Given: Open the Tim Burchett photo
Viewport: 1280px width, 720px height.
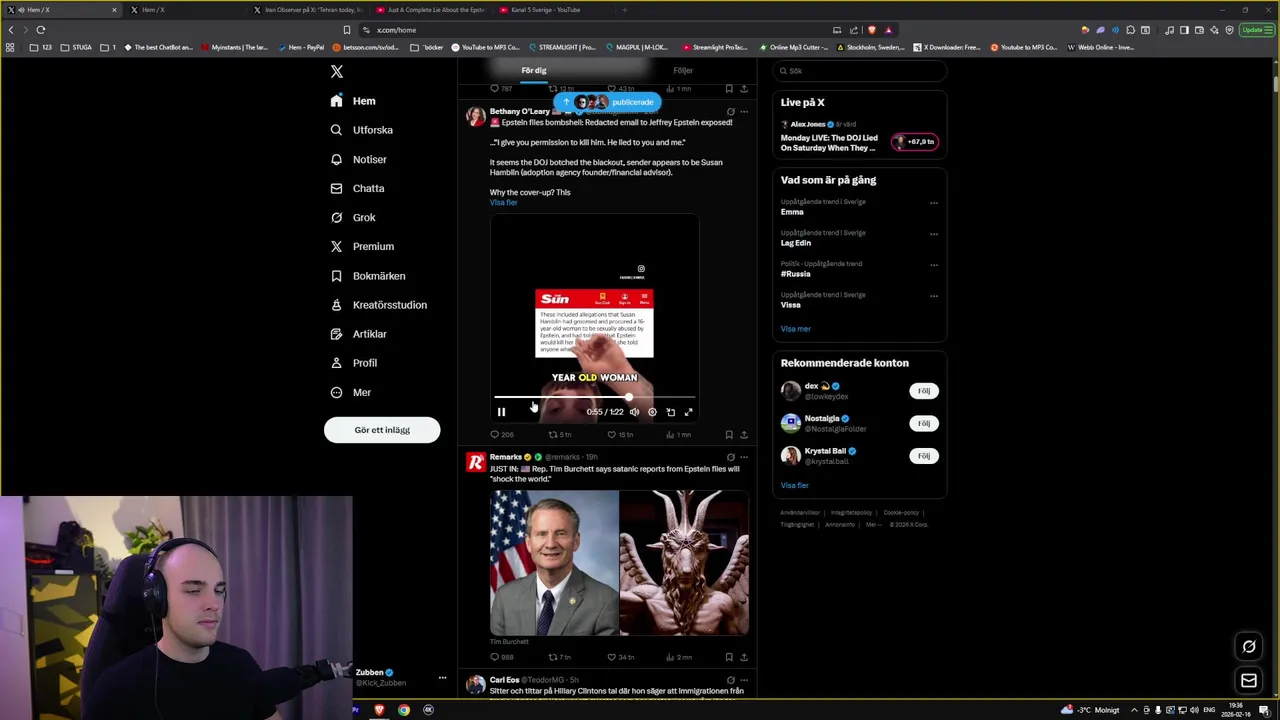Looking at the screenshot, I should 554,562.
